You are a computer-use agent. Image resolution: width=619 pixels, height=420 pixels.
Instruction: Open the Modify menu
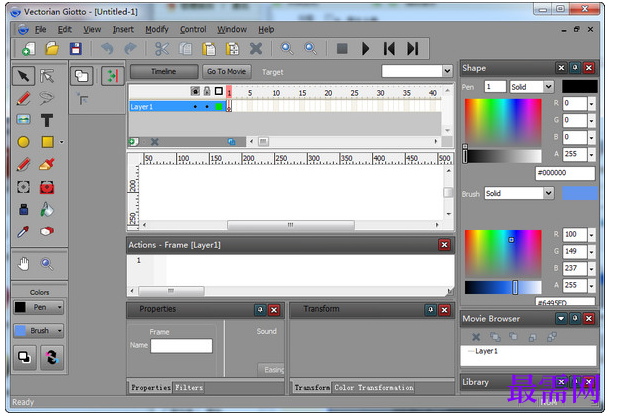point(157,30)
